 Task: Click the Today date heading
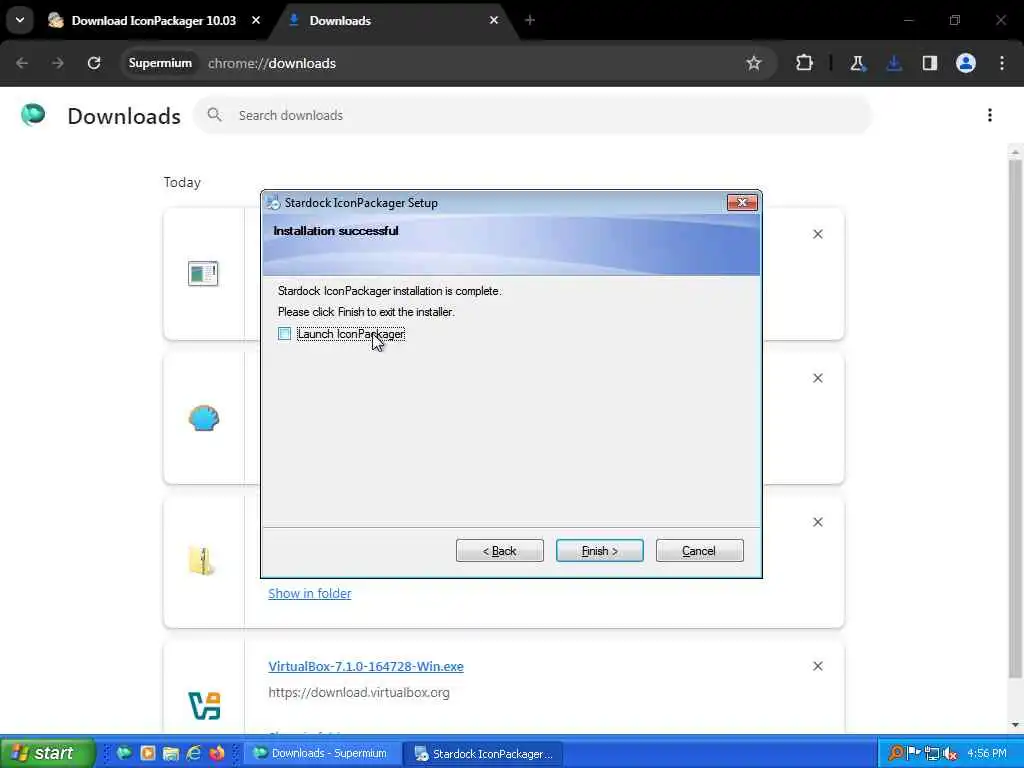pos(182,182)
